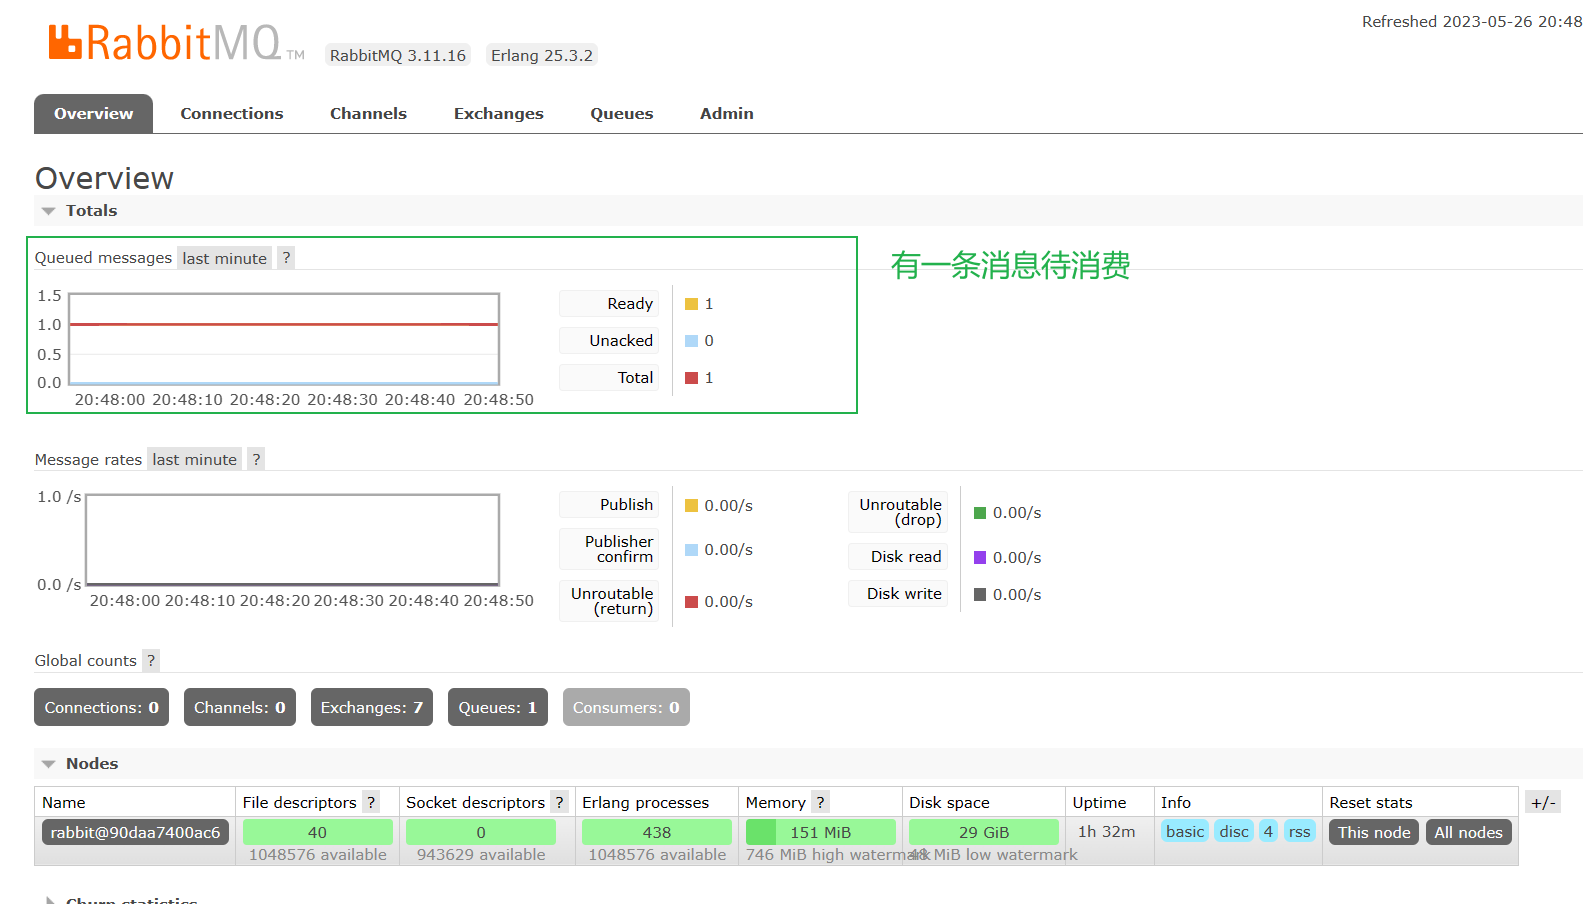The height and width of the screenshot is (904, 1583).
Task: Click the yellow Ready color swatch
Action: click(691, 304)
